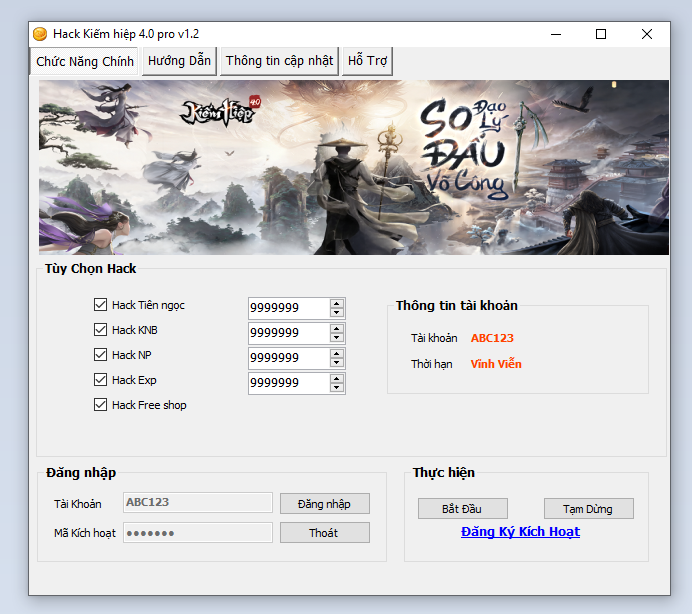693x616 pixels.
Task: Toggle the Hack KNB checkbox
Action: [x=100, y=330]
